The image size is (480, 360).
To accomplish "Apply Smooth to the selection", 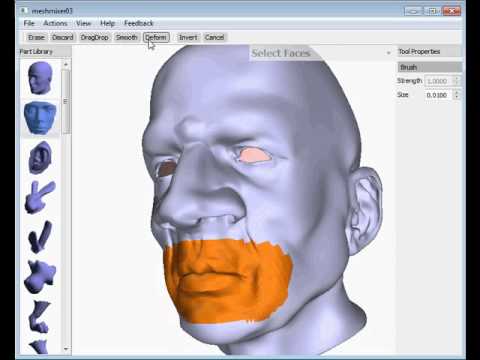I will pyautogui.click(x=126, y=37).
